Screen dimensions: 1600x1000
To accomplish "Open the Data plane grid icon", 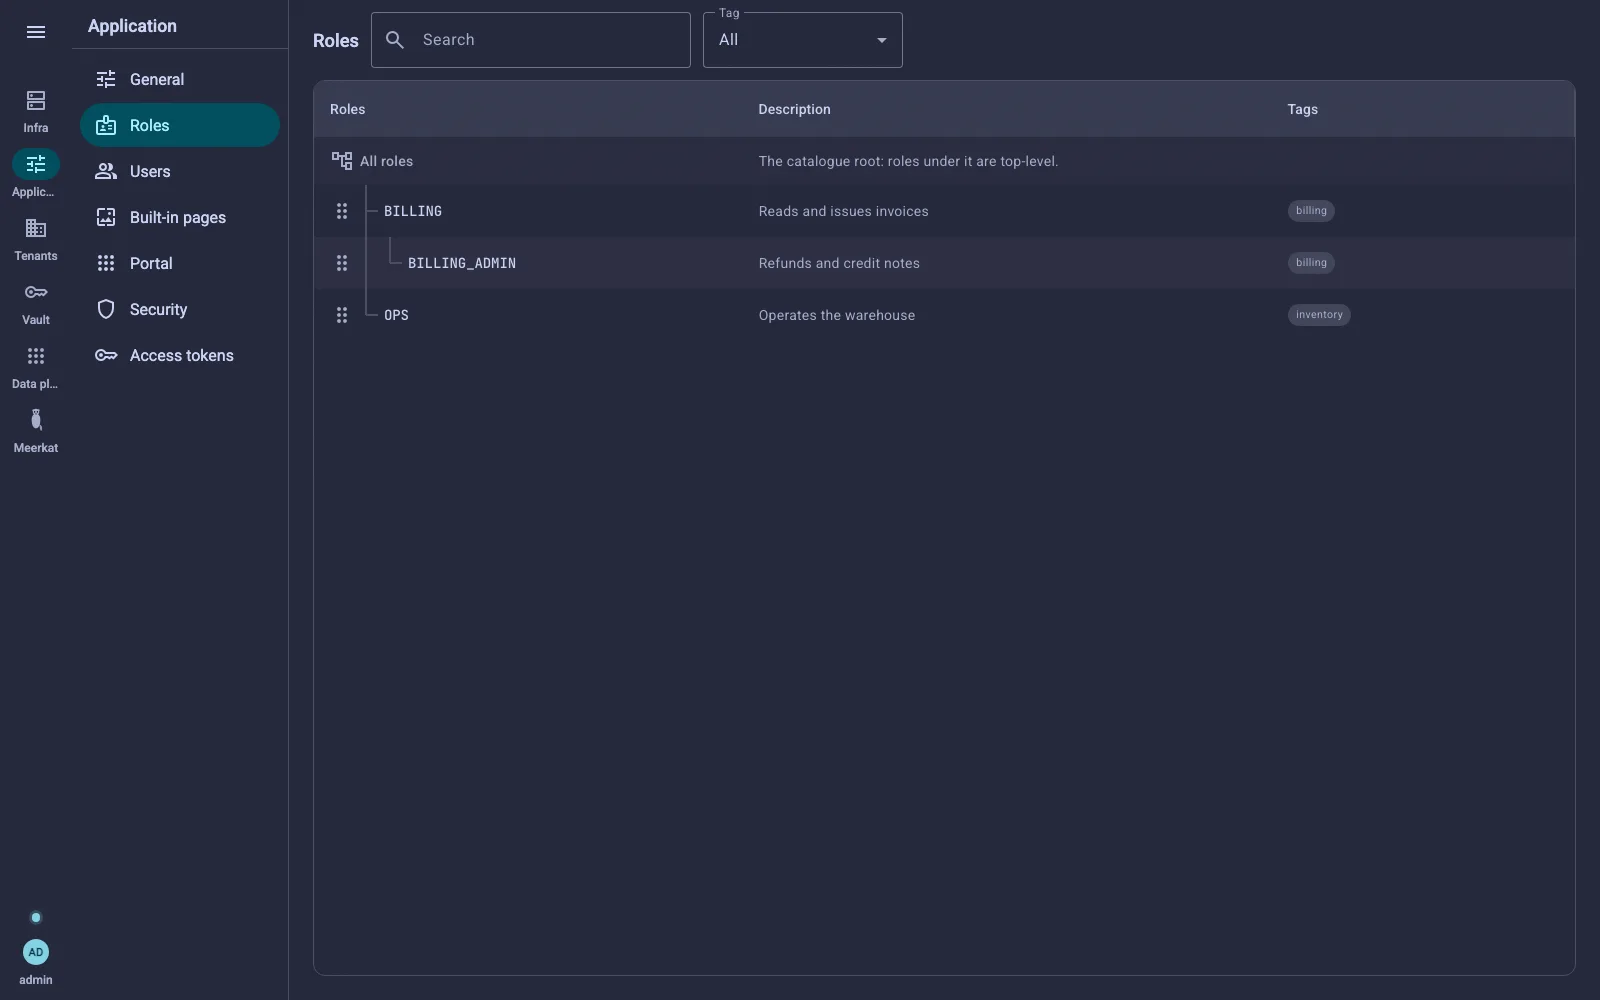I will (36, 356).
